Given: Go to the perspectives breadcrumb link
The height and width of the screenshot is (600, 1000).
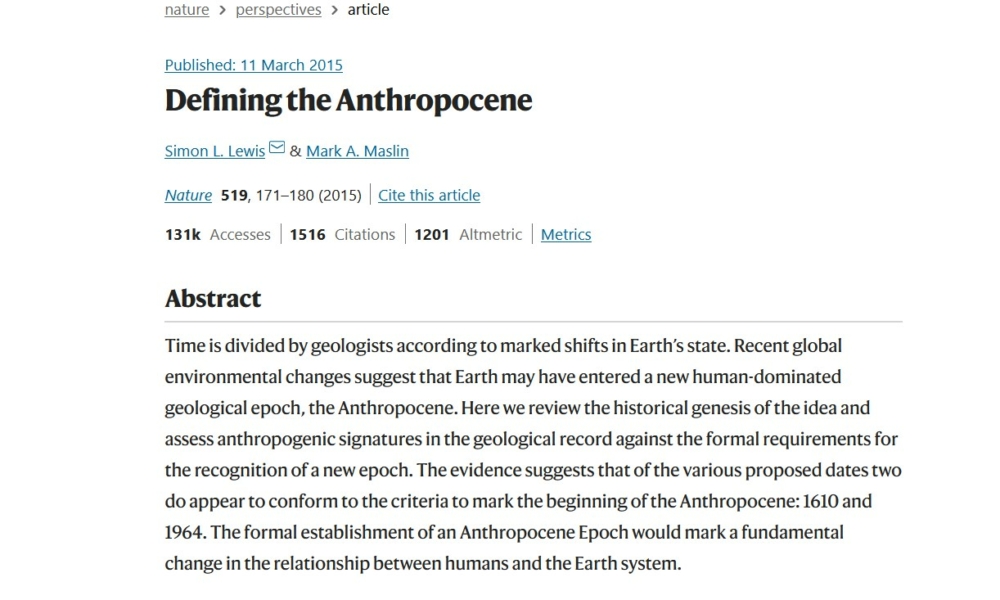Looking at the screenshot, I should click(x=278, y=10).
